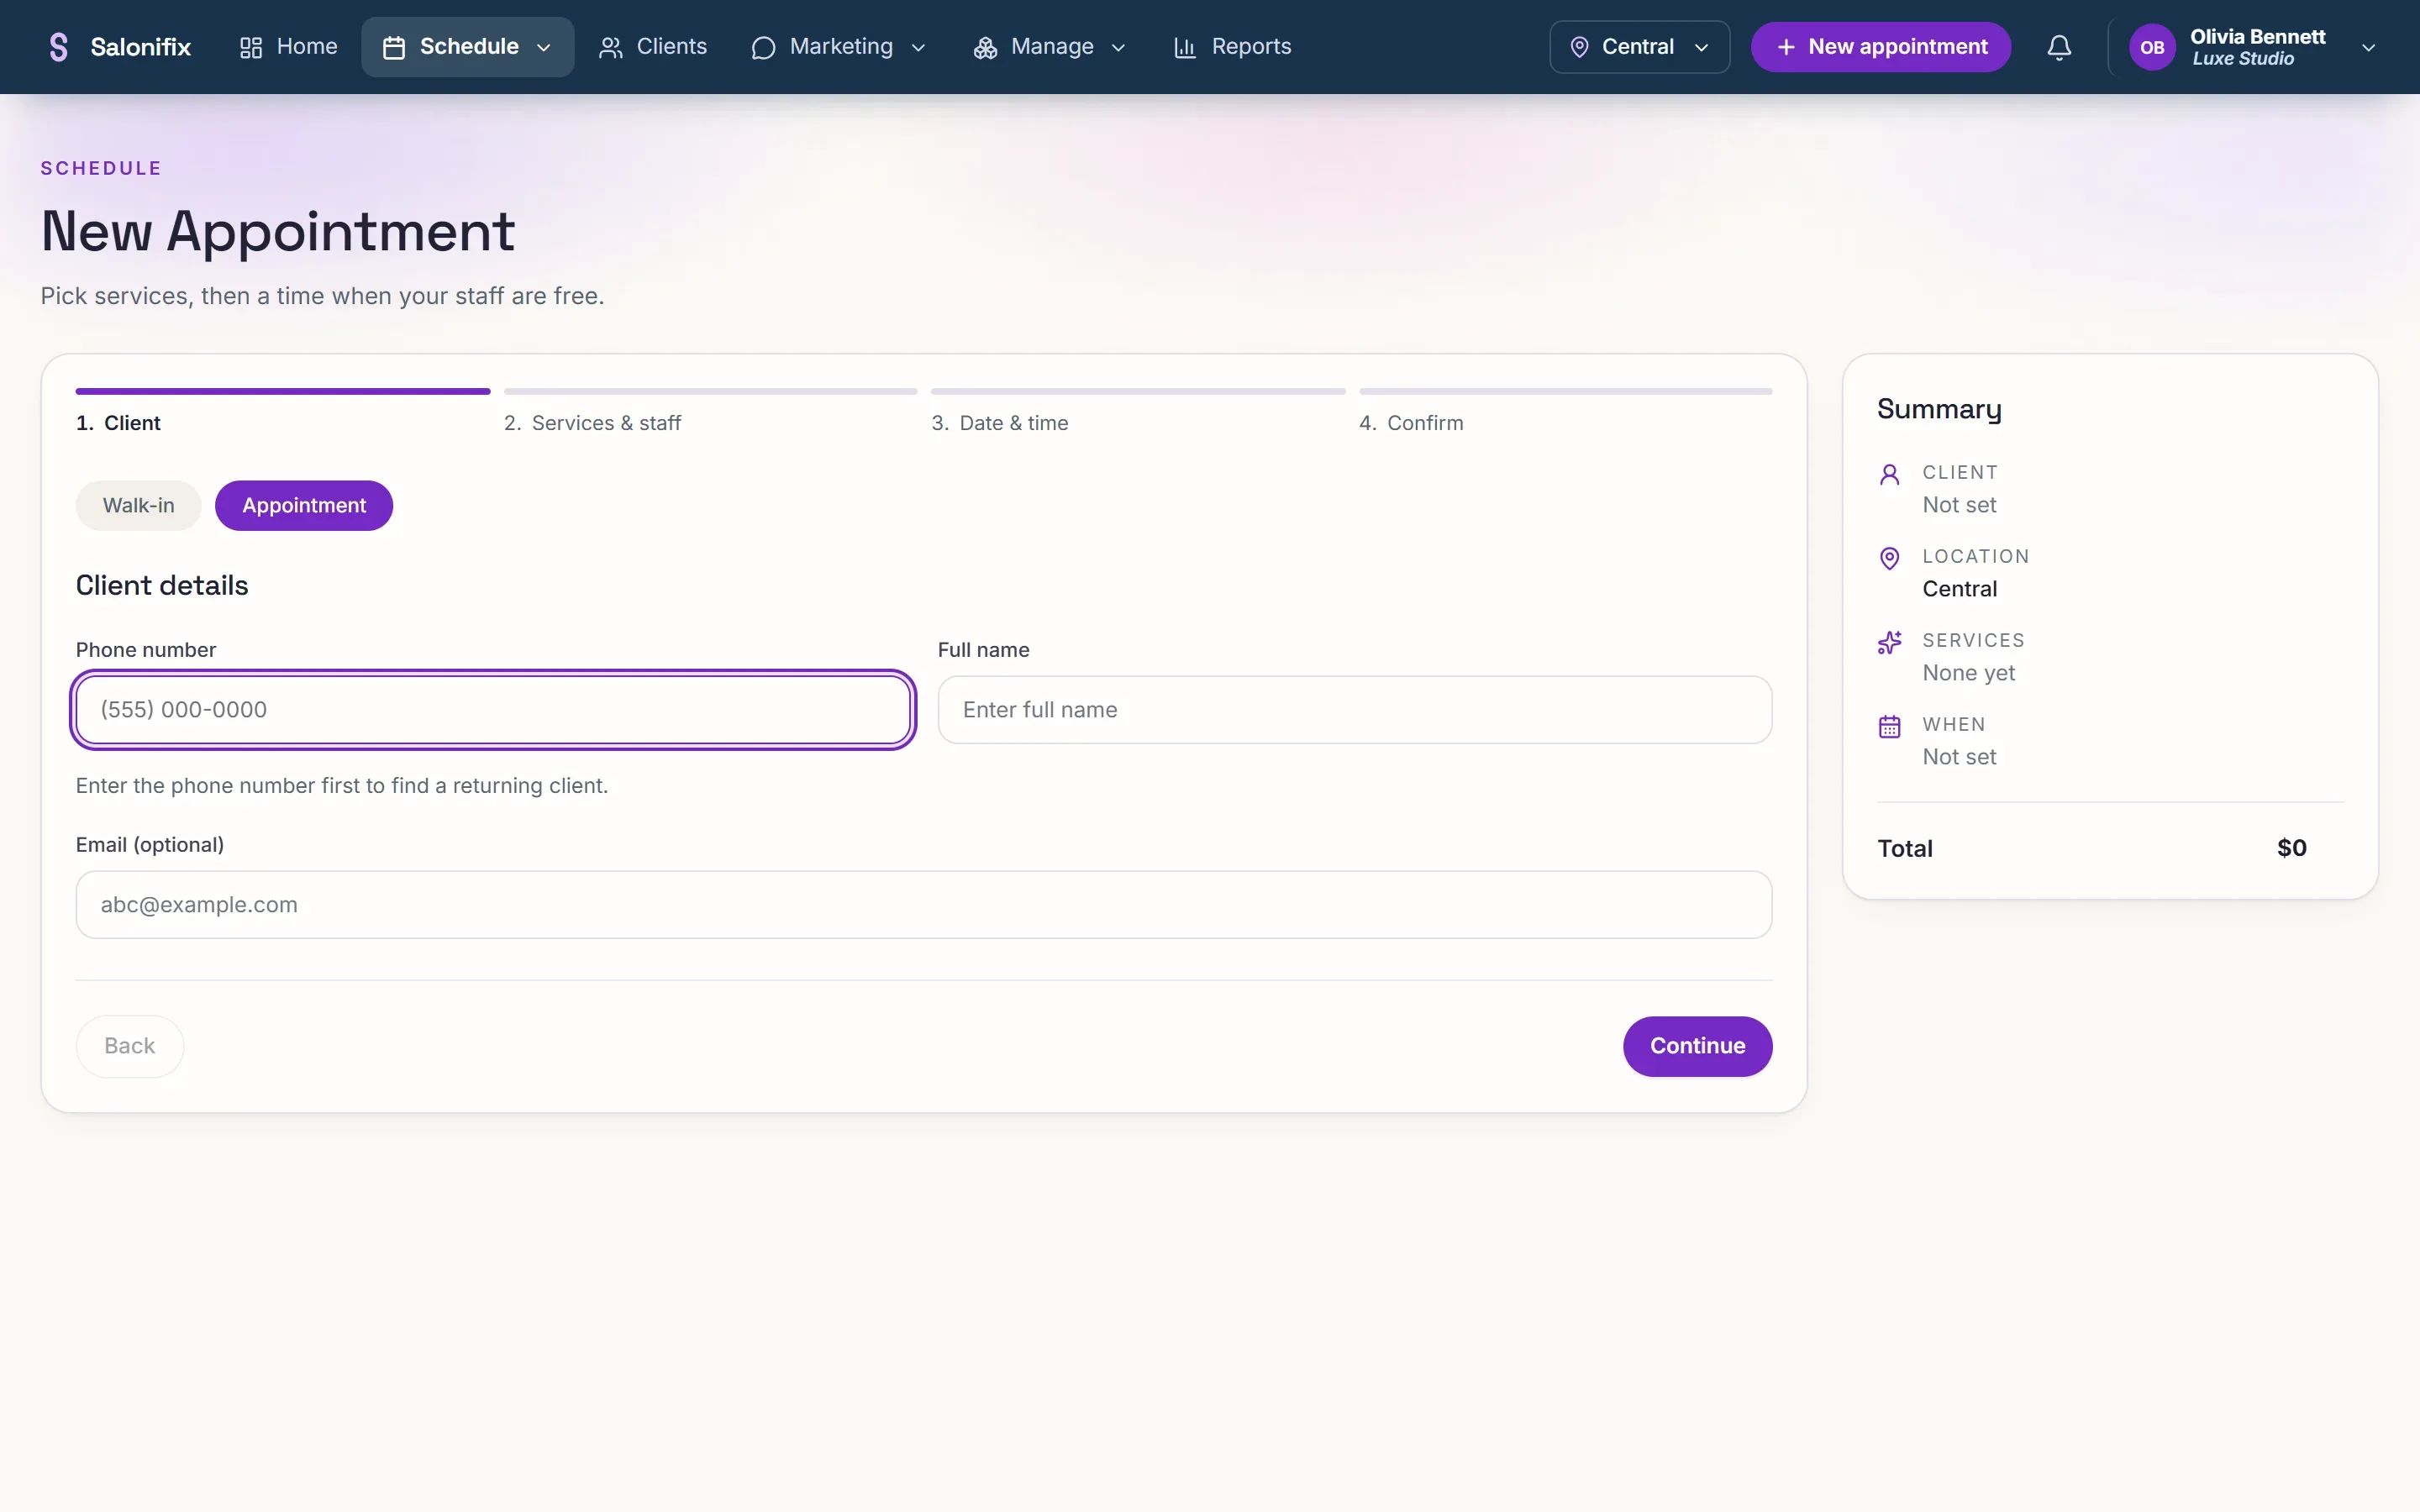The width and height of the screenshot is (2420, 1512).
Task: Focus the Full name field
Action: 1354,710
